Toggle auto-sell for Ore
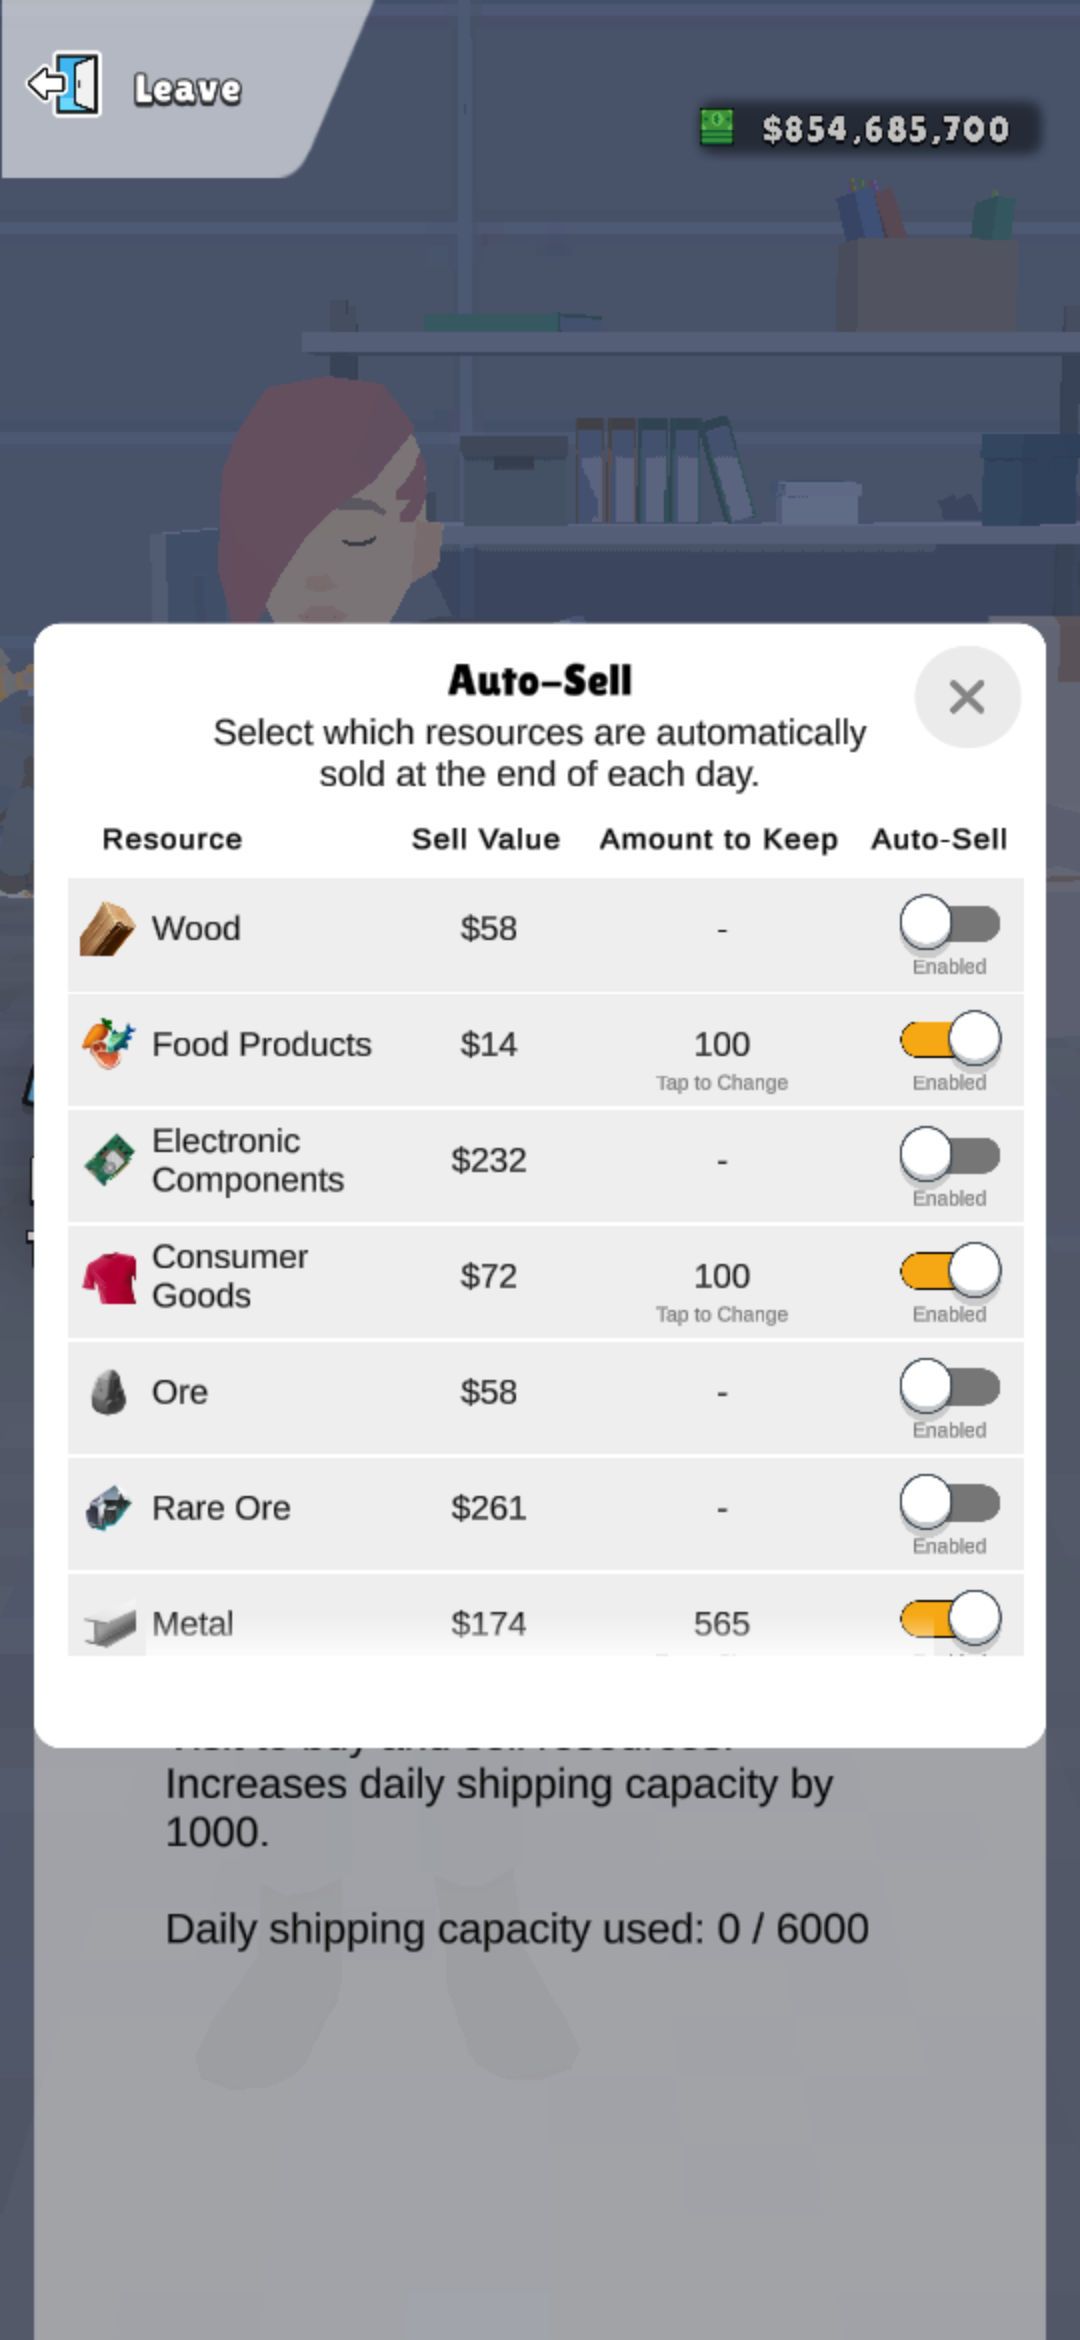This screenshot has width=1080, height=2340. click(x=949, y=1387)
